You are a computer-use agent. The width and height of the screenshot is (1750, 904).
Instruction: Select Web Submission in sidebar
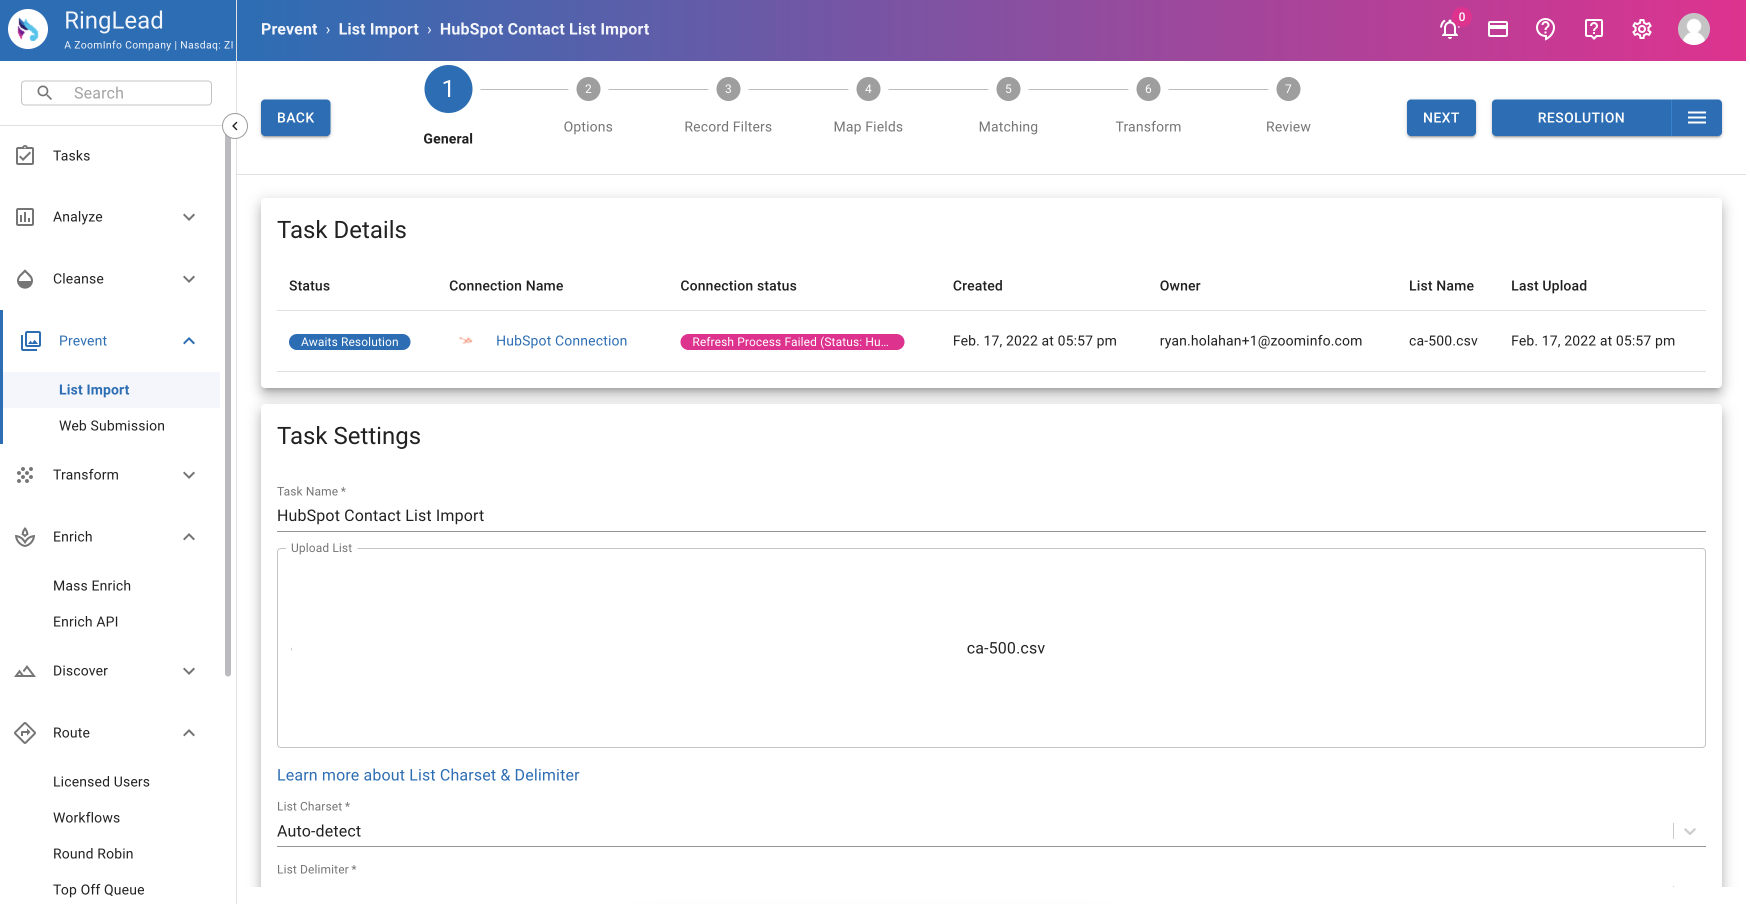tap(112, 426)
